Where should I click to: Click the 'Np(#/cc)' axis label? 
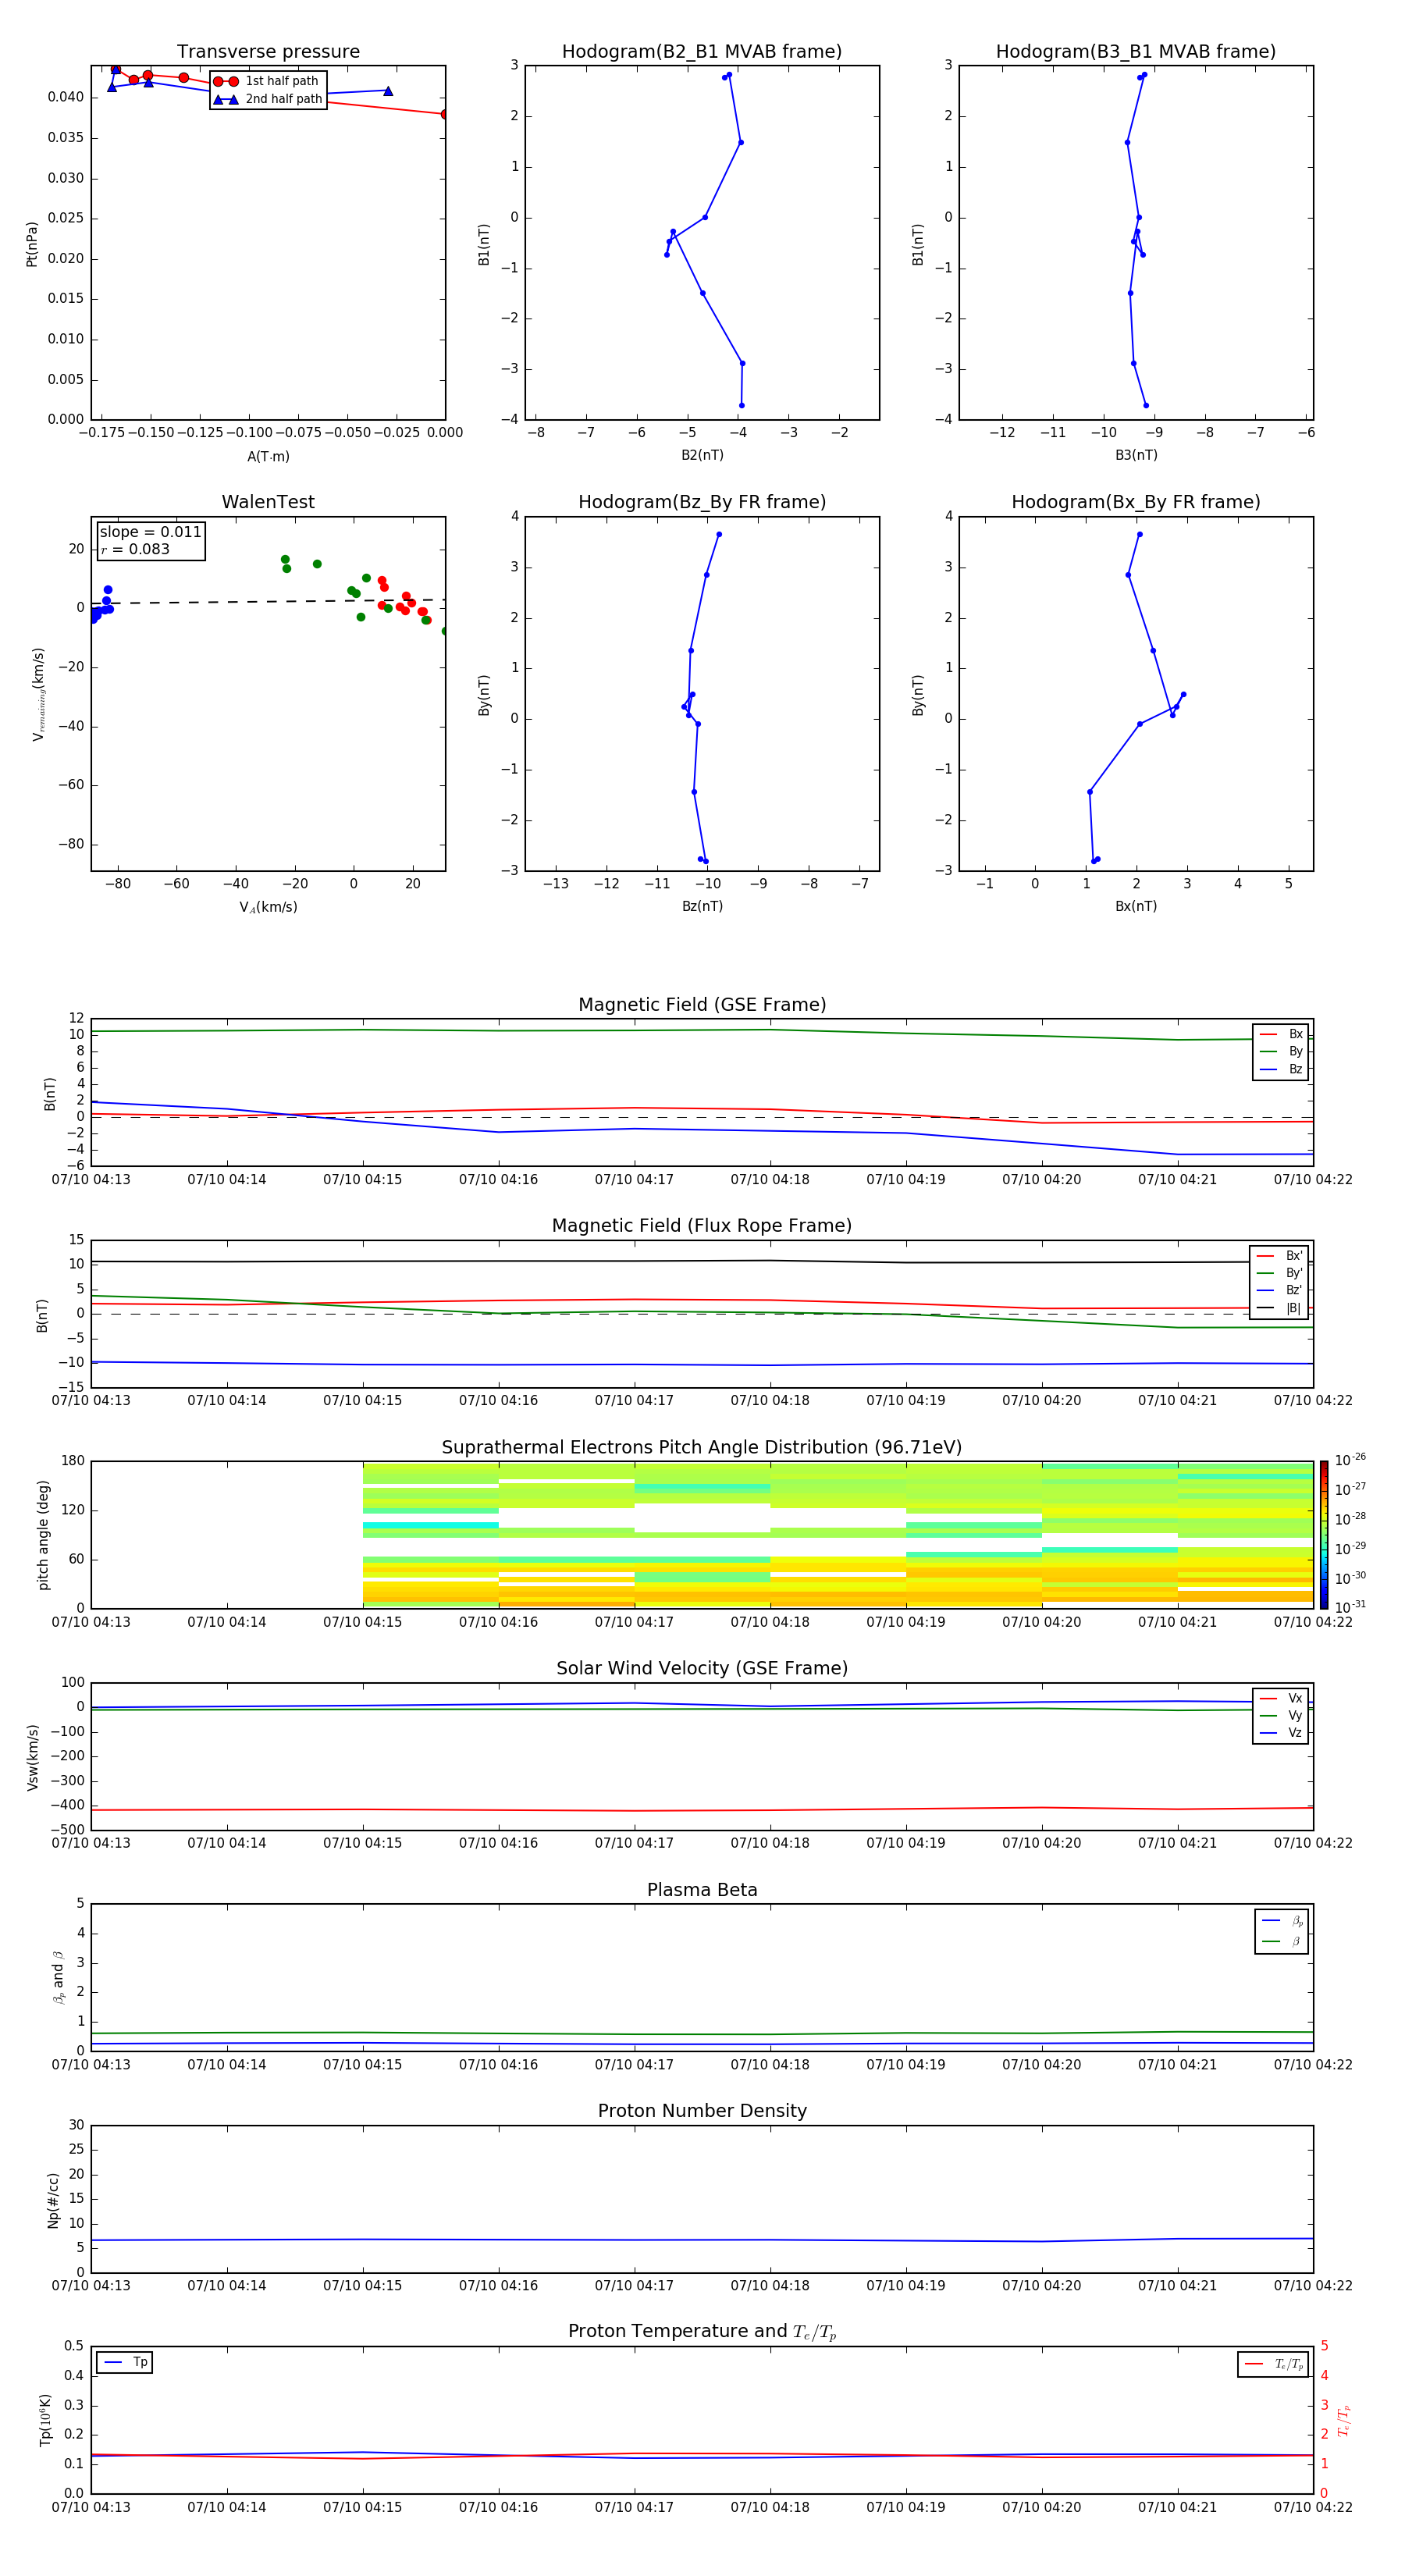pyautogui.click(x=53, y=2200)
